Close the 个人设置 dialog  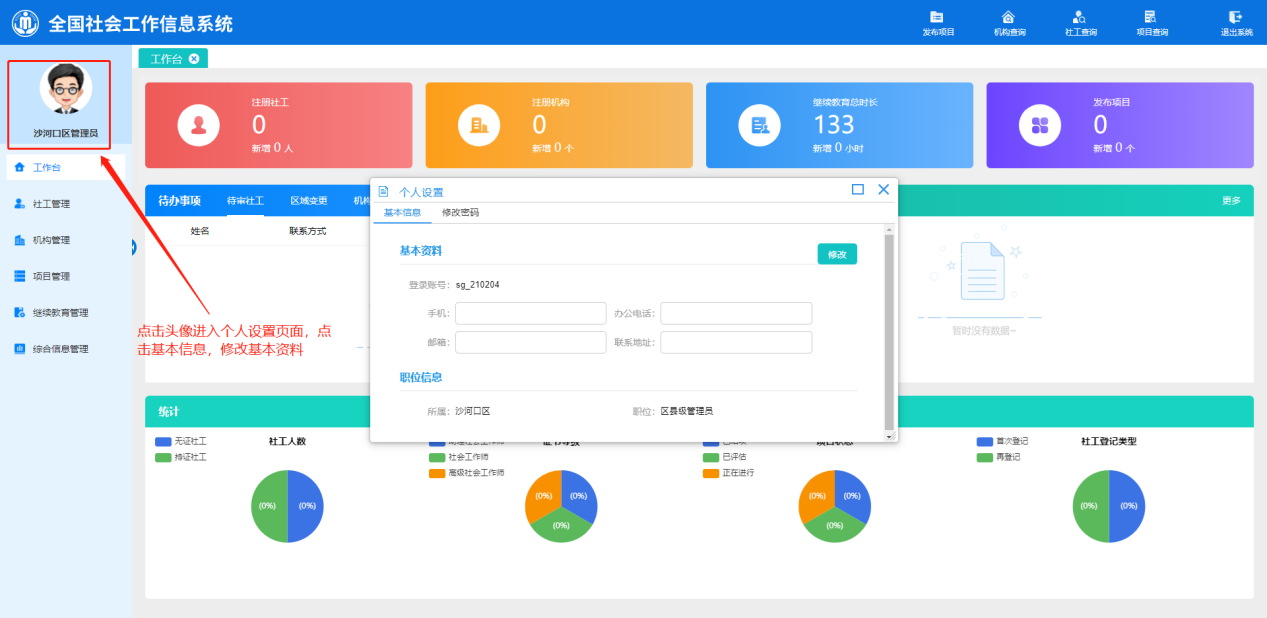click(883, 189)
